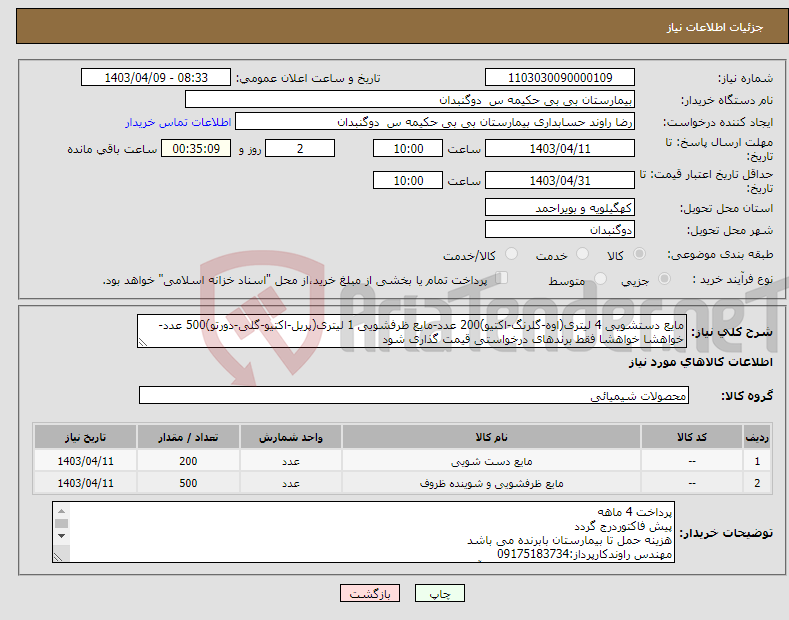Select the کالا radio button
Viewport: 789px width, 620px height.
[639, 254]
